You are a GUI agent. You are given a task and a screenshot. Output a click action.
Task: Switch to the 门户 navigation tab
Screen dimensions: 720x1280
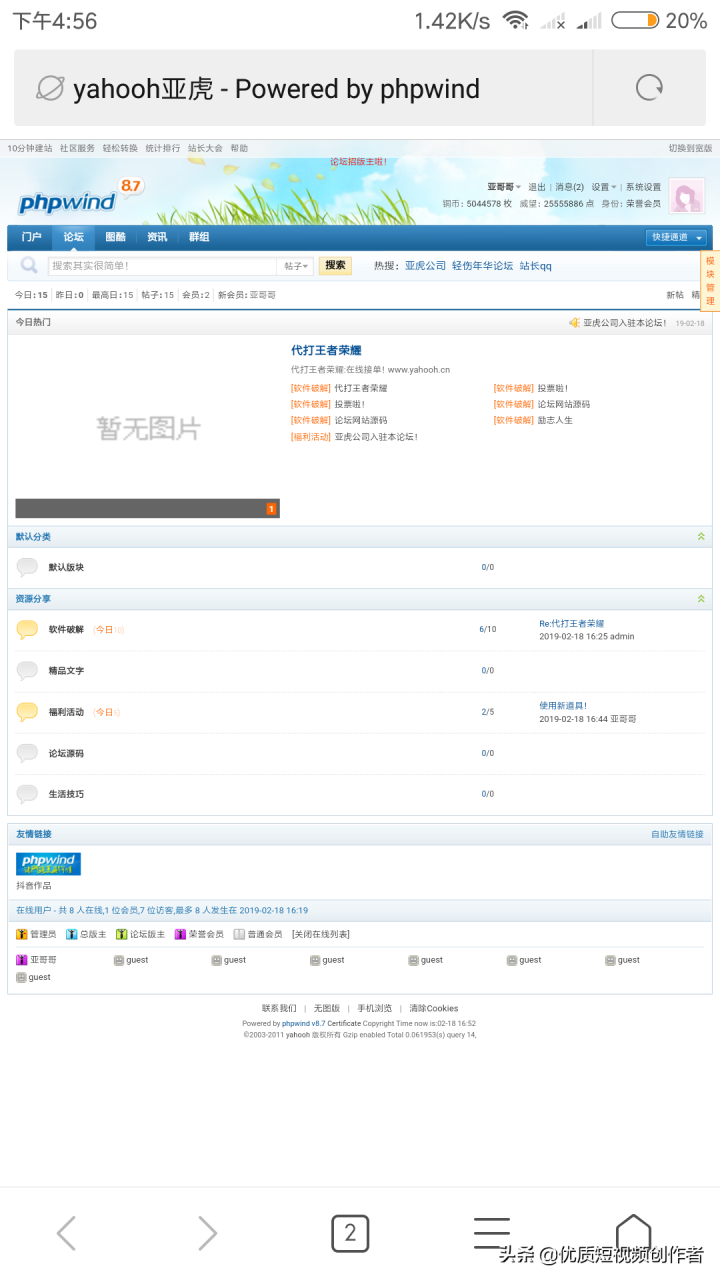tap(31, 237)
